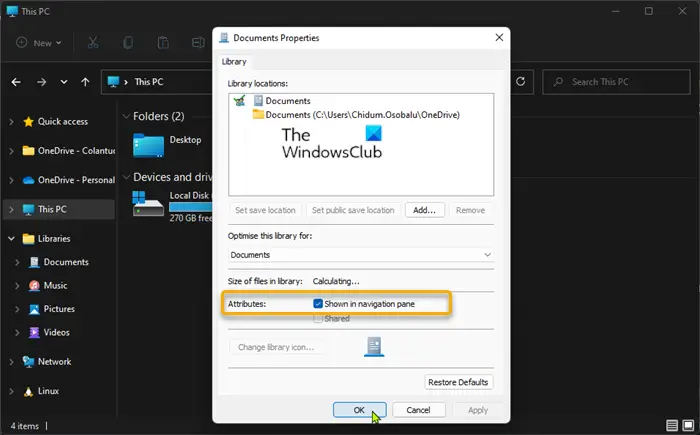Click Restore Defaults button
The image size is (700, 435).
(458, 382)
